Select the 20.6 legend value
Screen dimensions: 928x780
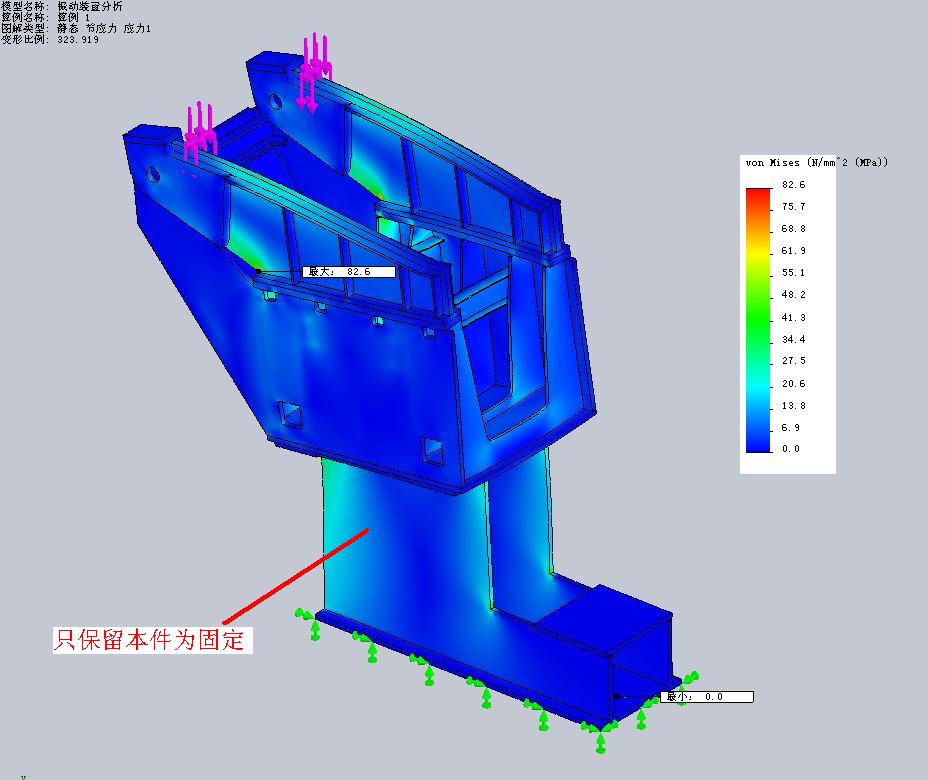pos(793,383)
